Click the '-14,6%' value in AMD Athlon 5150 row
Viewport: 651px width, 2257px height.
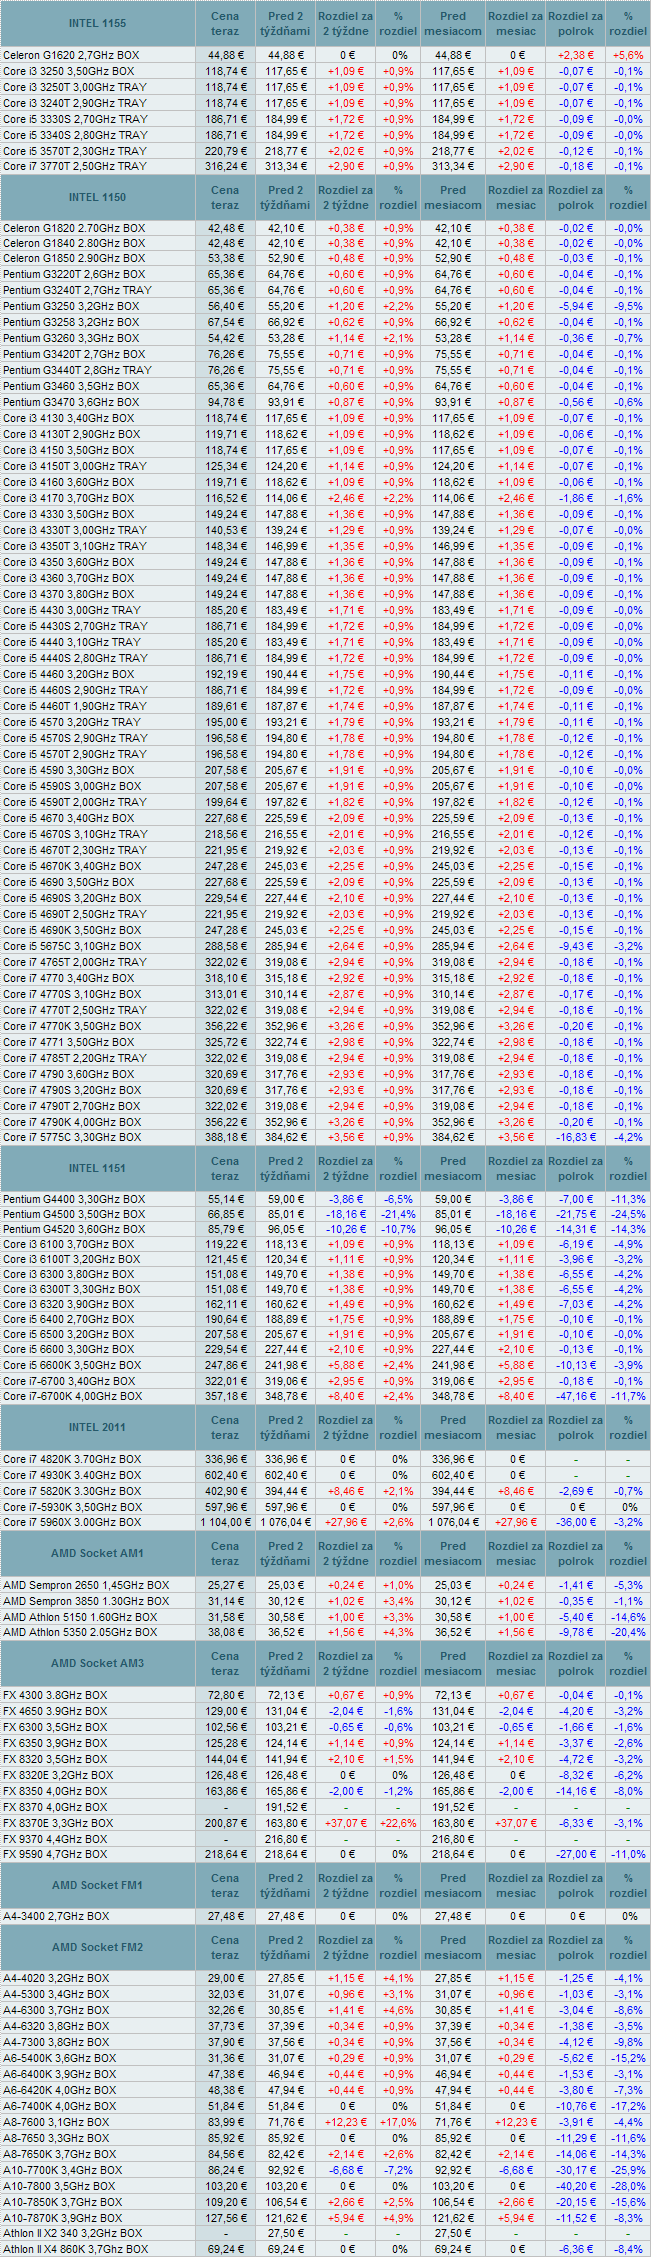628,1617
